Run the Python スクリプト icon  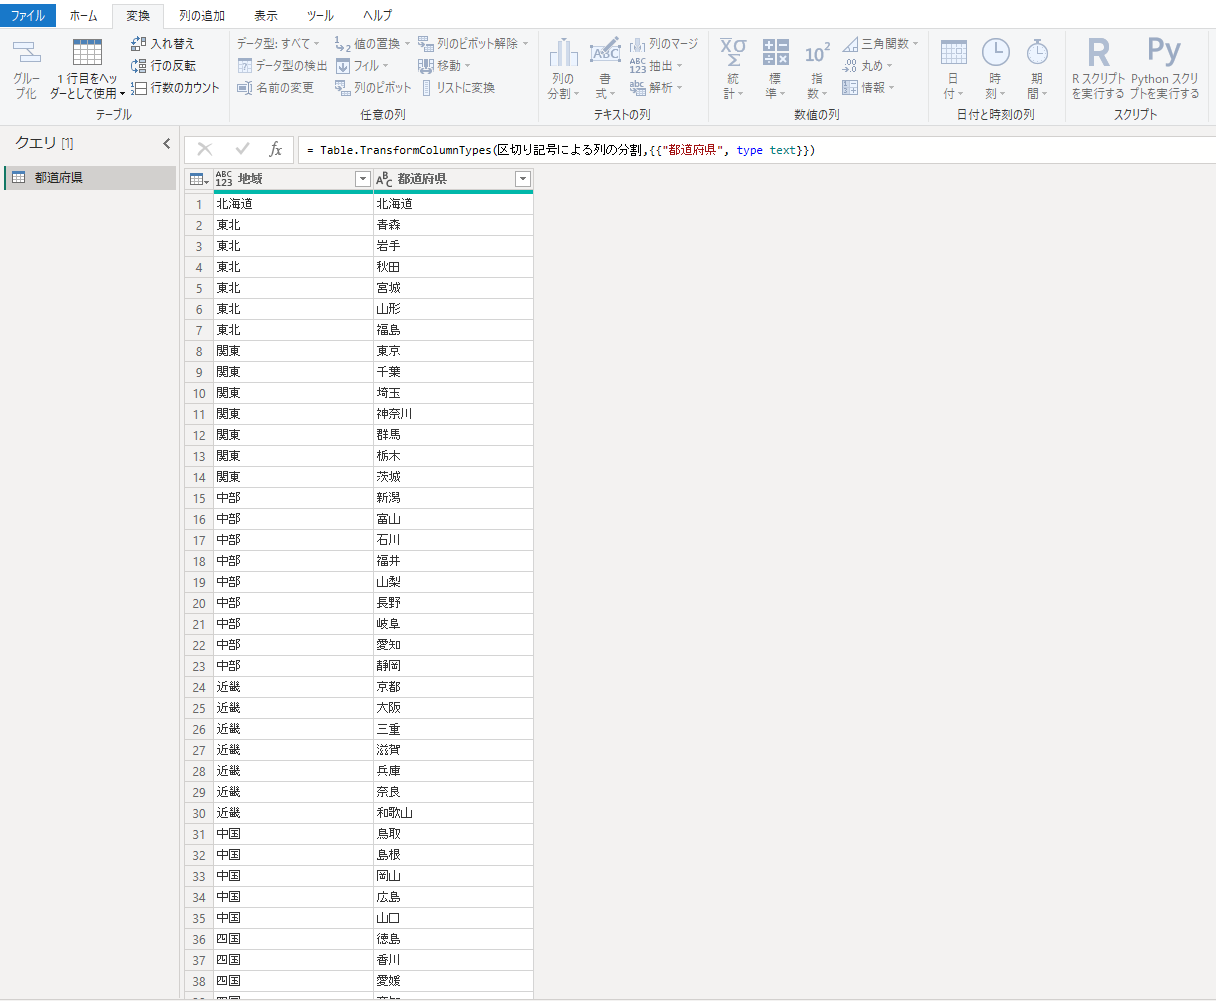coord(1164,55)
